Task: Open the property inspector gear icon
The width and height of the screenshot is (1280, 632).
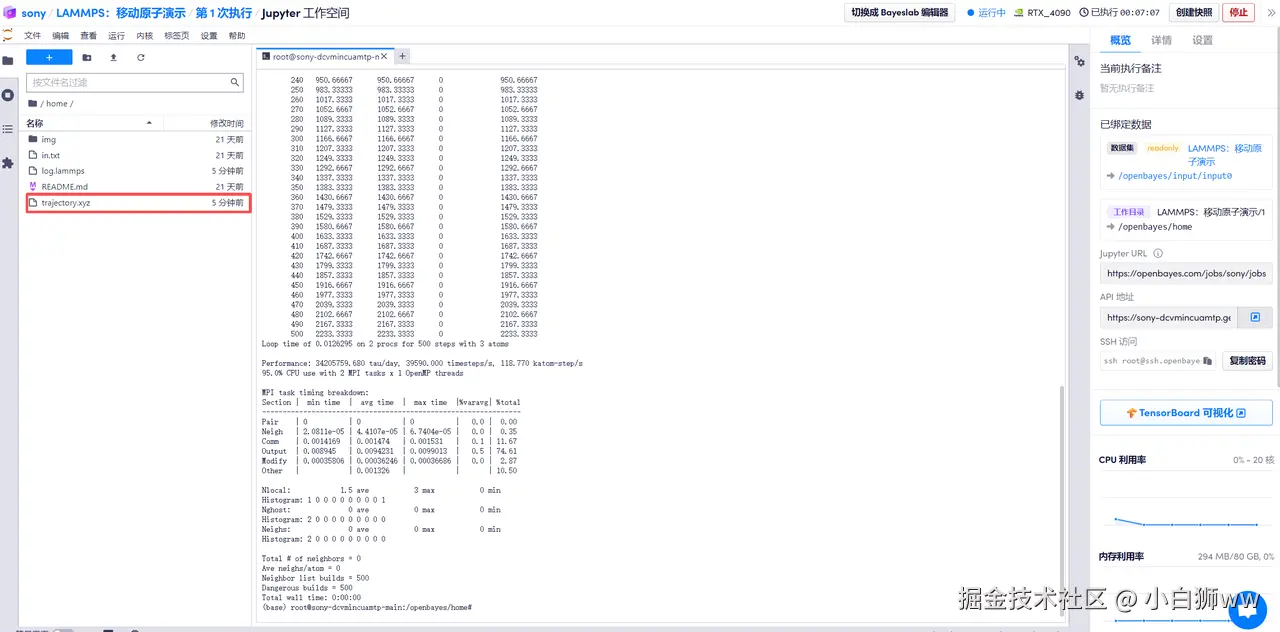Action: pos(1079,62)
